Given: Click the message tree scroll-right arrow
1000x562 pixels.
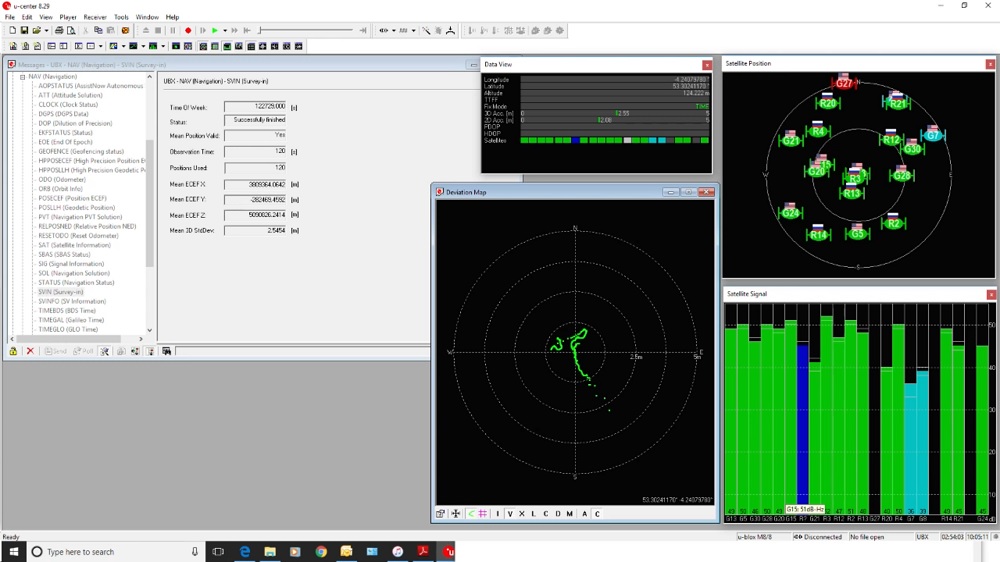Looking at the screenshot, I should click(x=141, y=339).
